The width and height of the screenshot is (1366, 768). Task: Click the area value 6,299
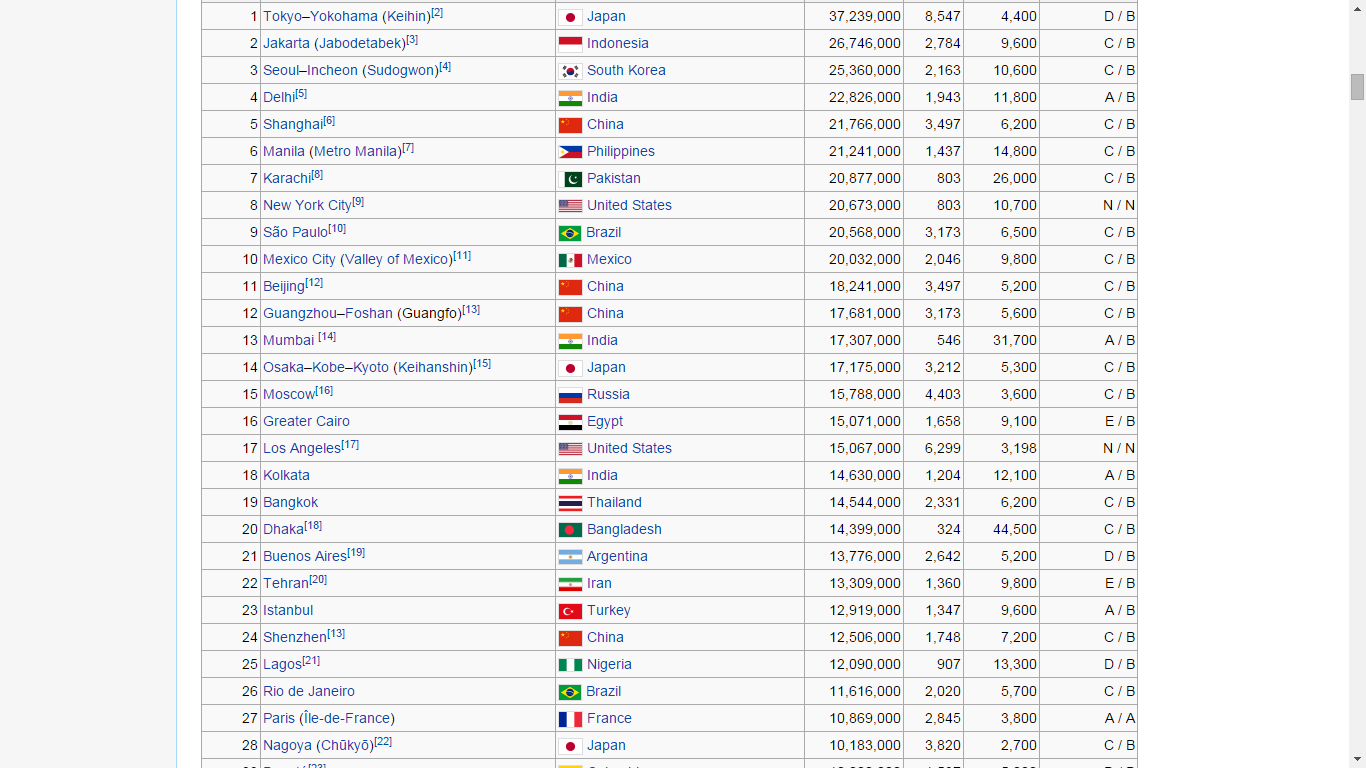[943, 449]
